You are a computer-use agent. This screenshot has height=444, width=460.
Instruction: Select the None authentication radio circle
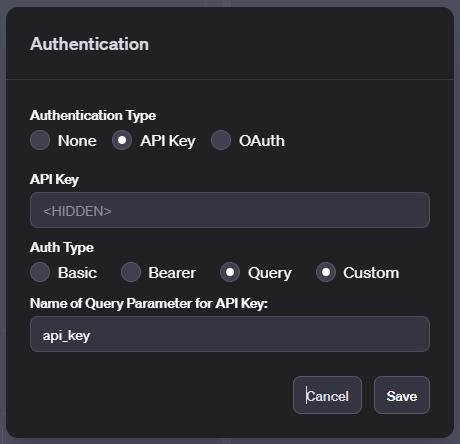tap(40, 140)
